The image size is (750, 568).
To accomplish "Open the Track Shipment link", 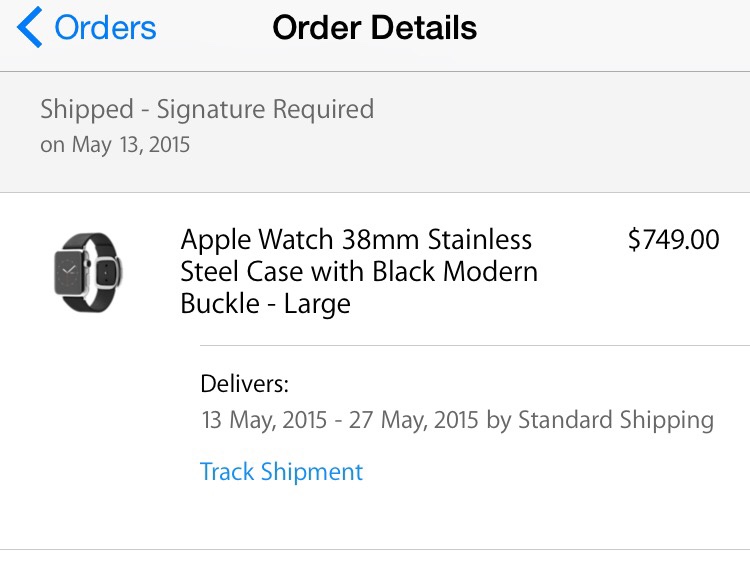I will point(281,472).
